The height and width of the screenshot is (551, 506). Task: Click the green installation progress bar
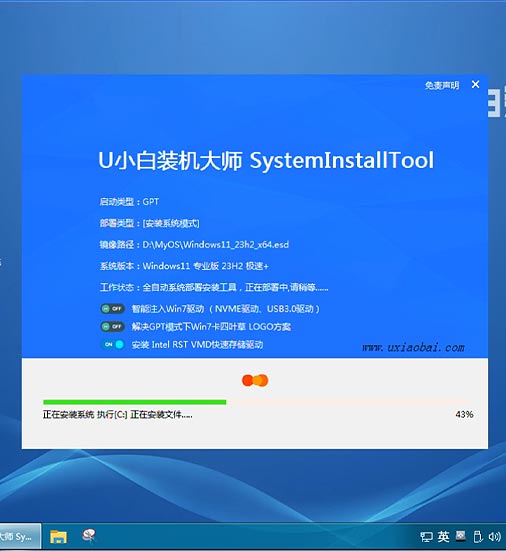[x=135, y=402]
